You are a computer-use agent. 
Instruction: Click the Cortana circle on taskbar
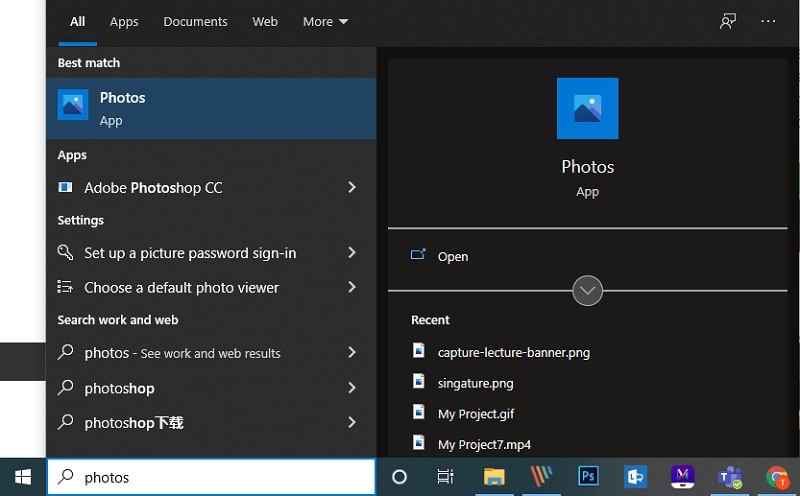pos(399,477)
